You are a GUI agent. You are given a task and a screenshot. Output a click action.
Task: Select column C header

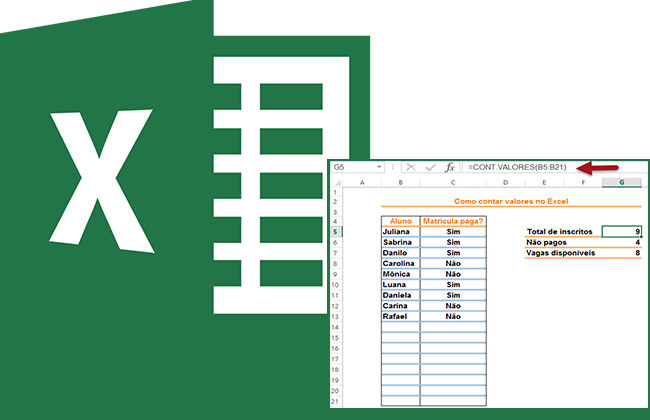click(x=453, y=182)
